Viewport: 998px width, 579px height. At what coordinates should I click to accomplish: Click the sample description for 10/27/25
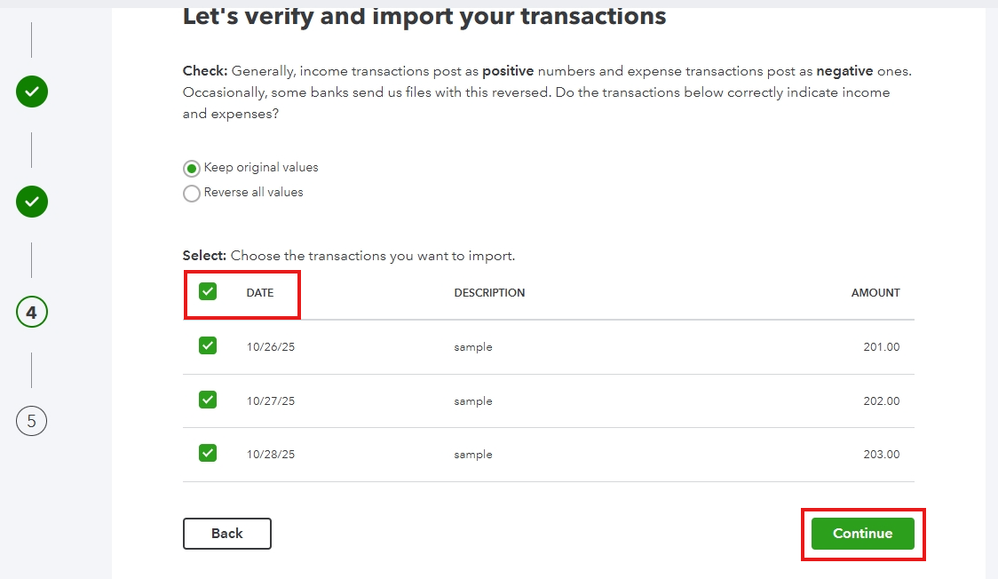coord(473,401)
